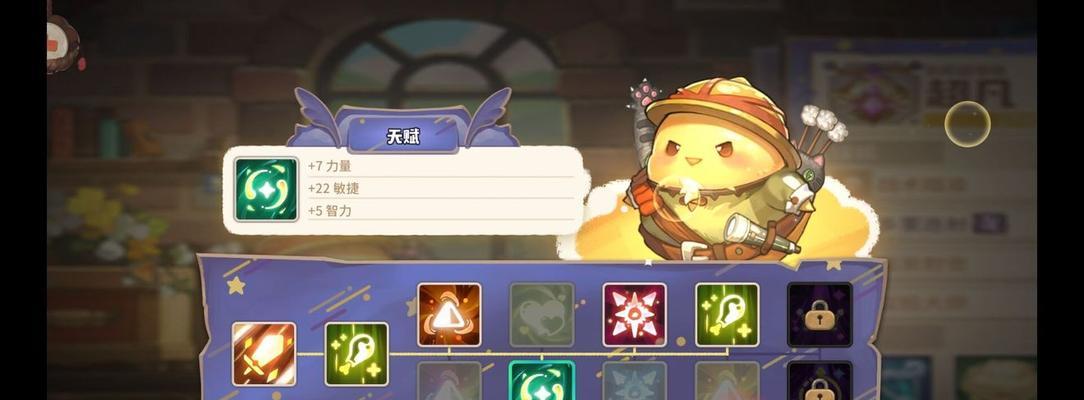Choose the orange warning triangle talent
Image resolution: width=1084 pixels, height=400 pixels.
click(x=449, y=314)
